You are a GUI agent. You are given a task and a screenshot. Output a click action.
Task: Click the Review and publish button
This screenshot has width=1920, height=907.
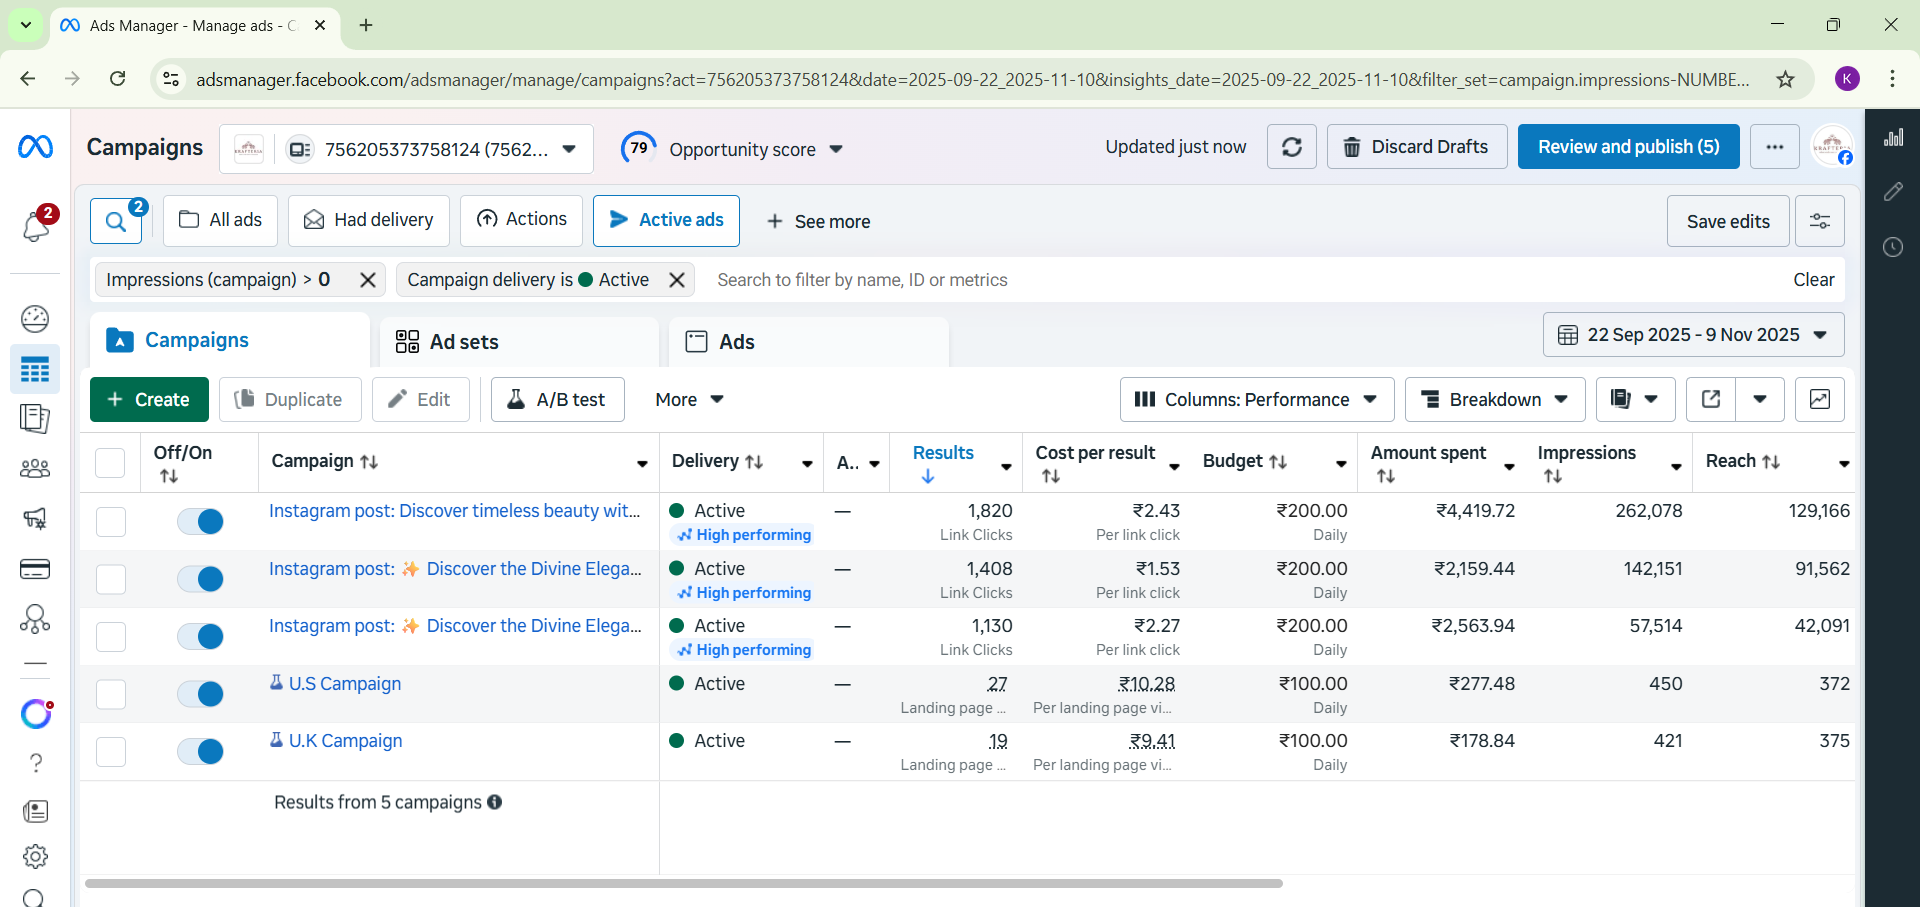pos(1628,147)
